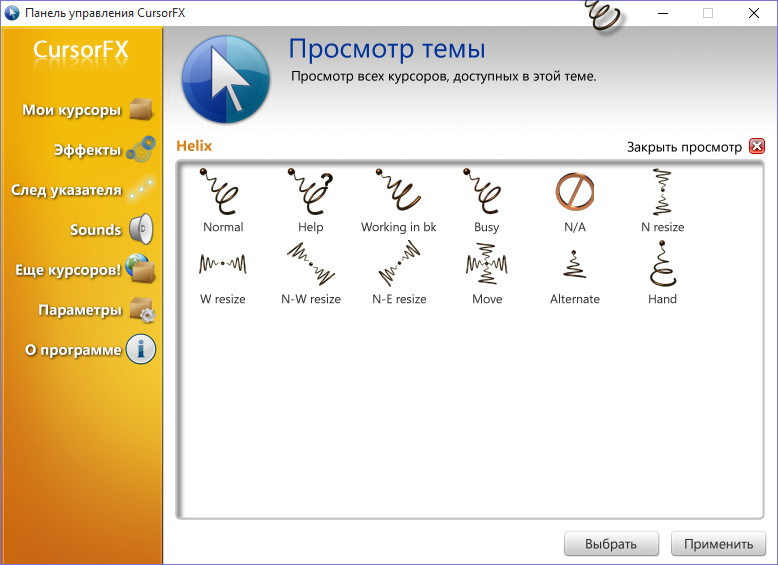Click the Применить button
The image size is (778, 565).
pyautogui.click(x=718, y=544)
